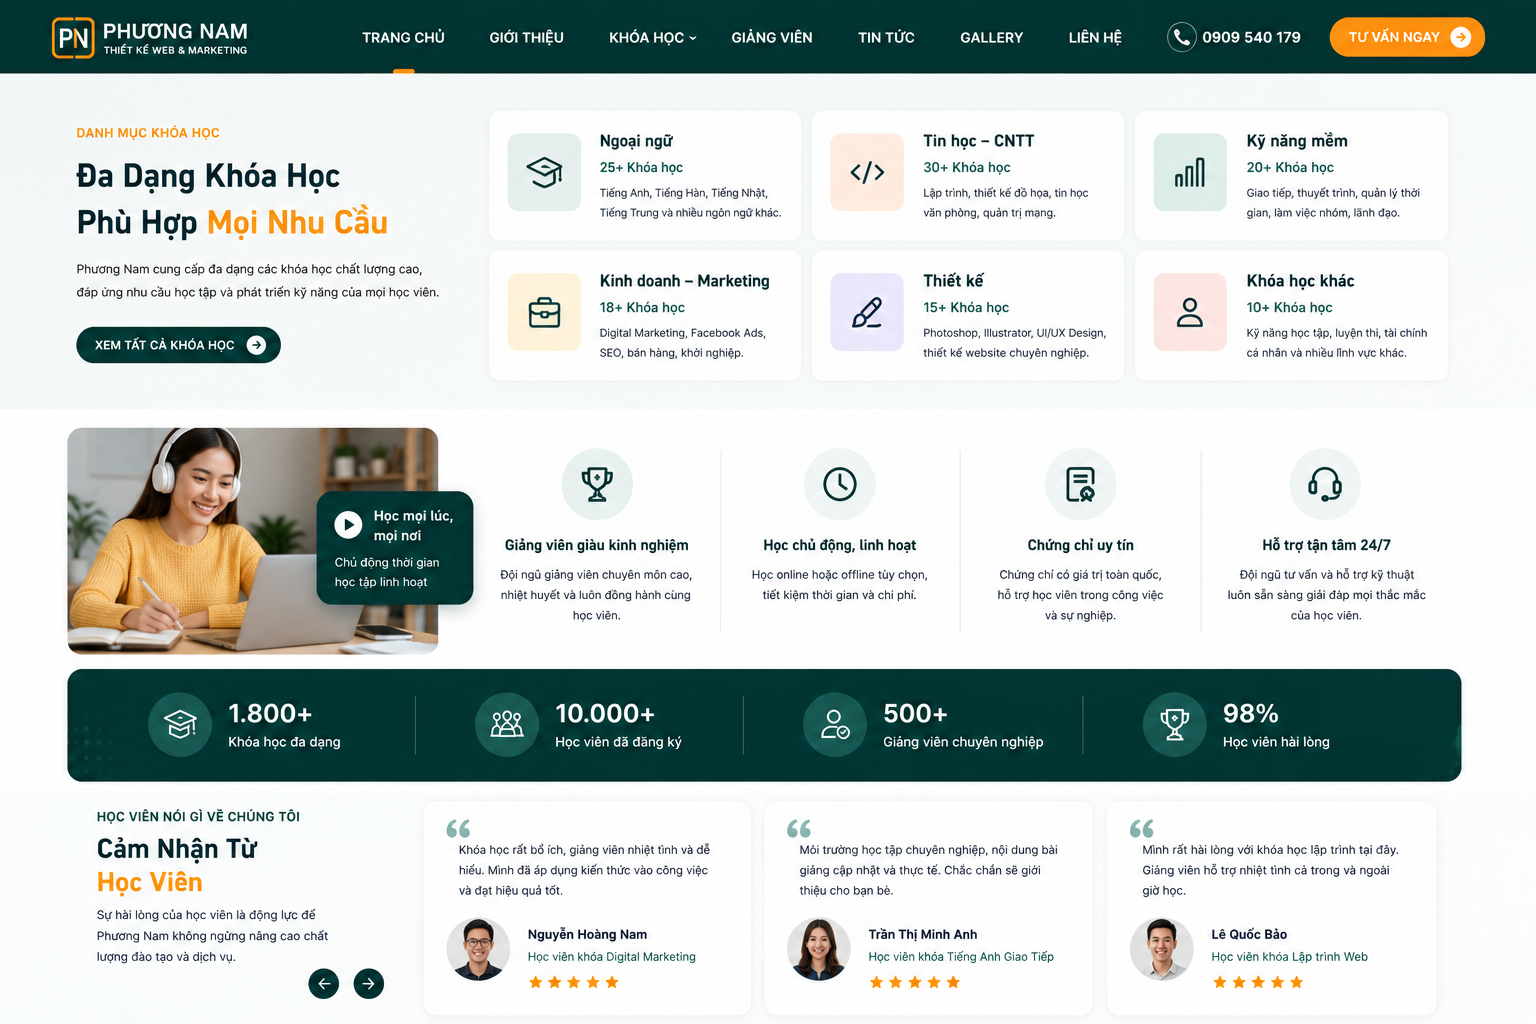1536x1024 pixels.
Task: Click Trần Thị Minh Anh's avatar photo
Action: tap(819, 949)
